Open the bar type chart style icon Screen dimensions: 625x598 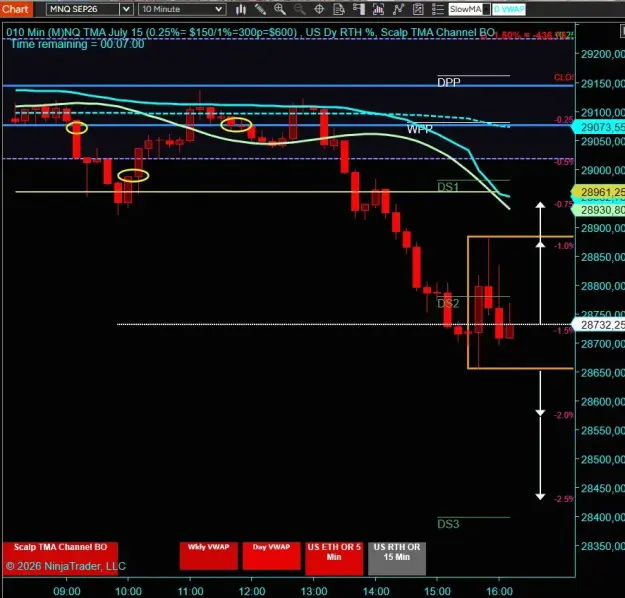pos(240,9)
